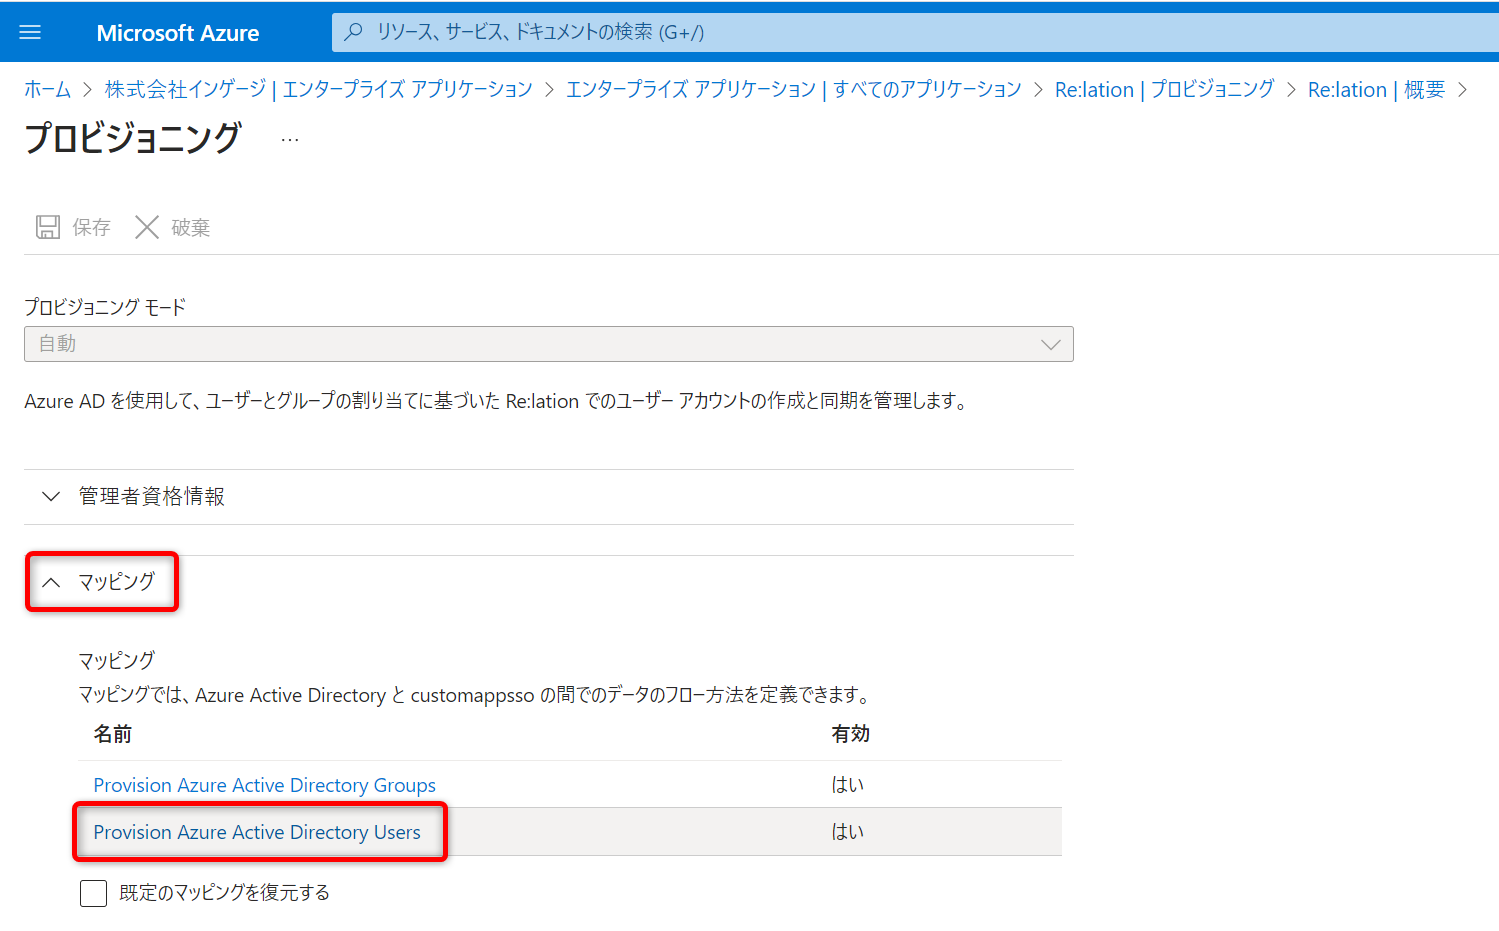Open Provision Azure Active Directory Groups mapping

(x=264, y=785)
